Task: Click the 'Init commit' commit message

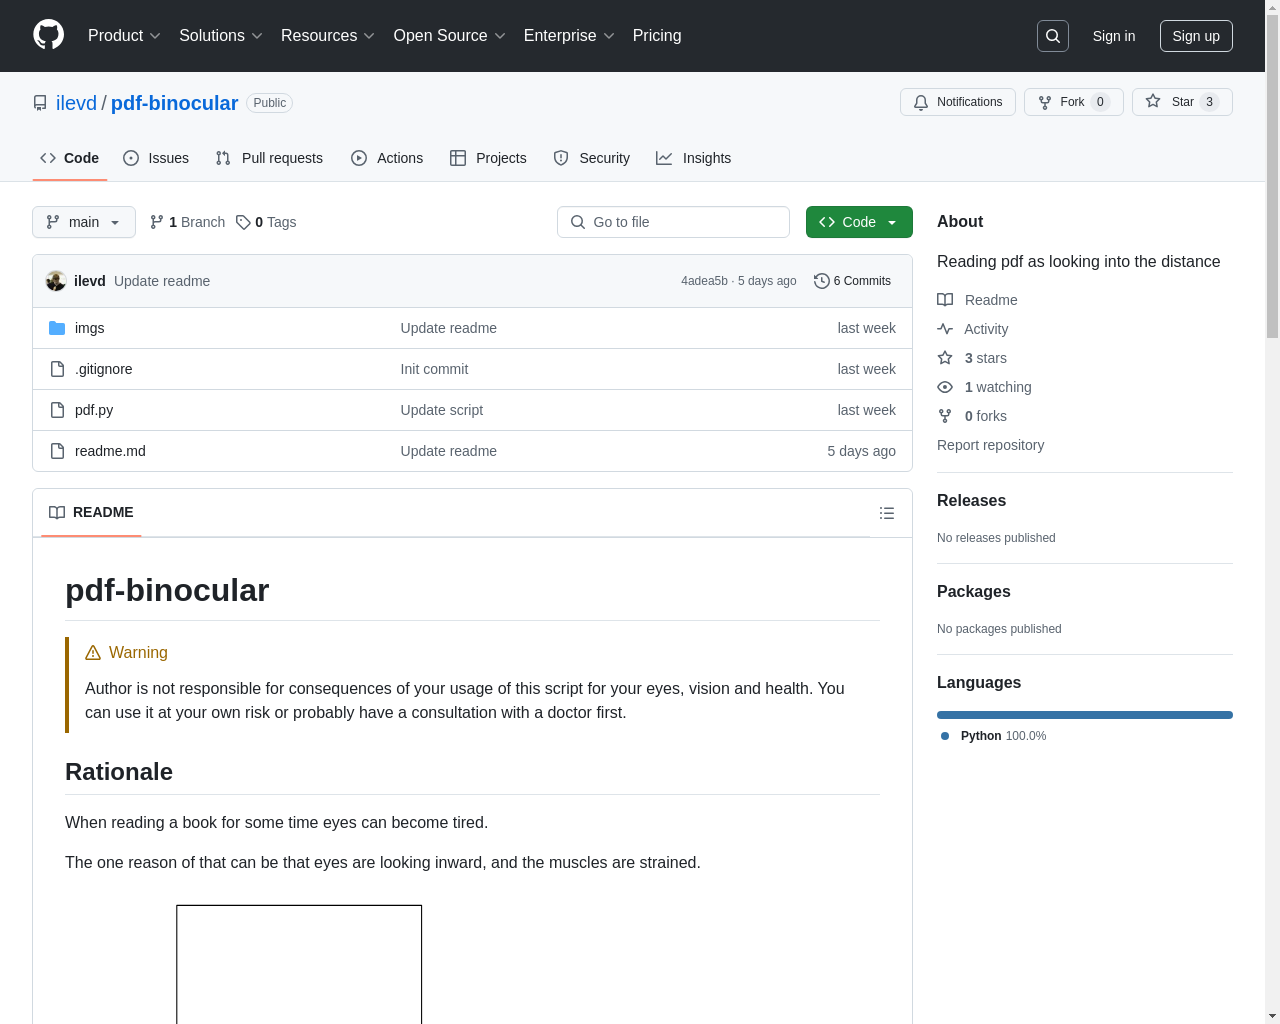Action: 434,369
